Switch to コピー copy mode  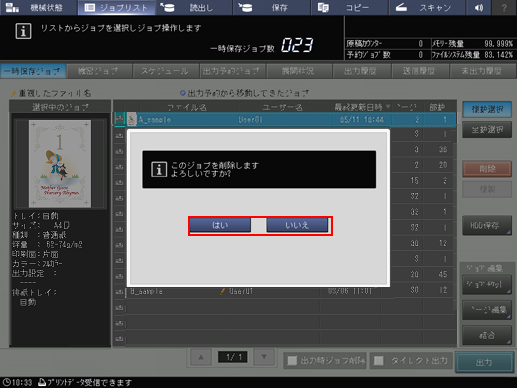(349, 7)
